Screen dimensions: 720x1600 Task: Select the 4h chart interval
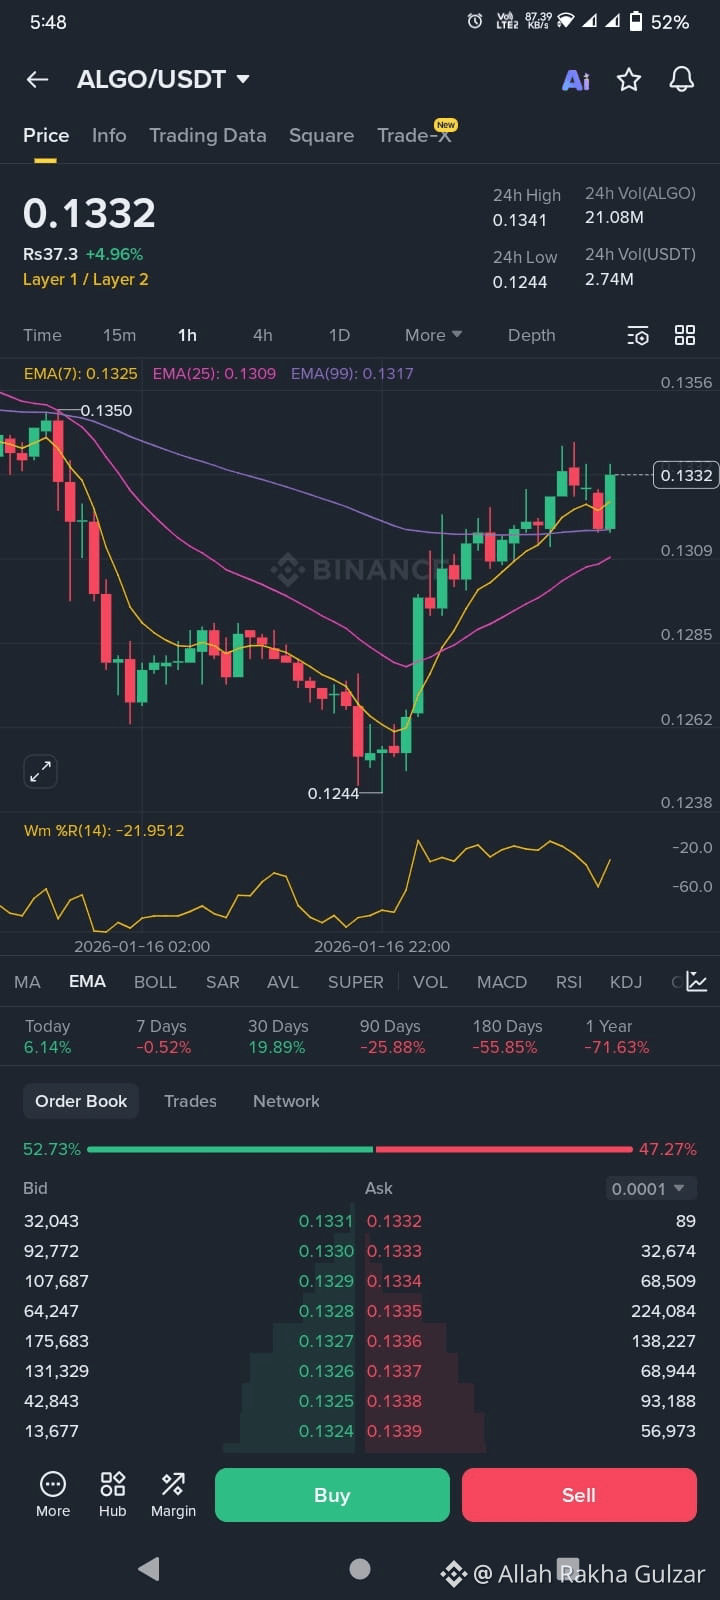click(262, 335)
